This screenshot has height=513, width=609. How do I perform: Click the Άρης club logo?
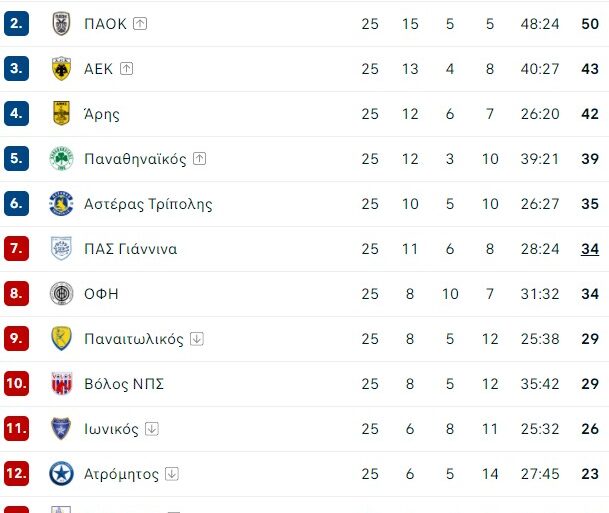click(62, 114)
